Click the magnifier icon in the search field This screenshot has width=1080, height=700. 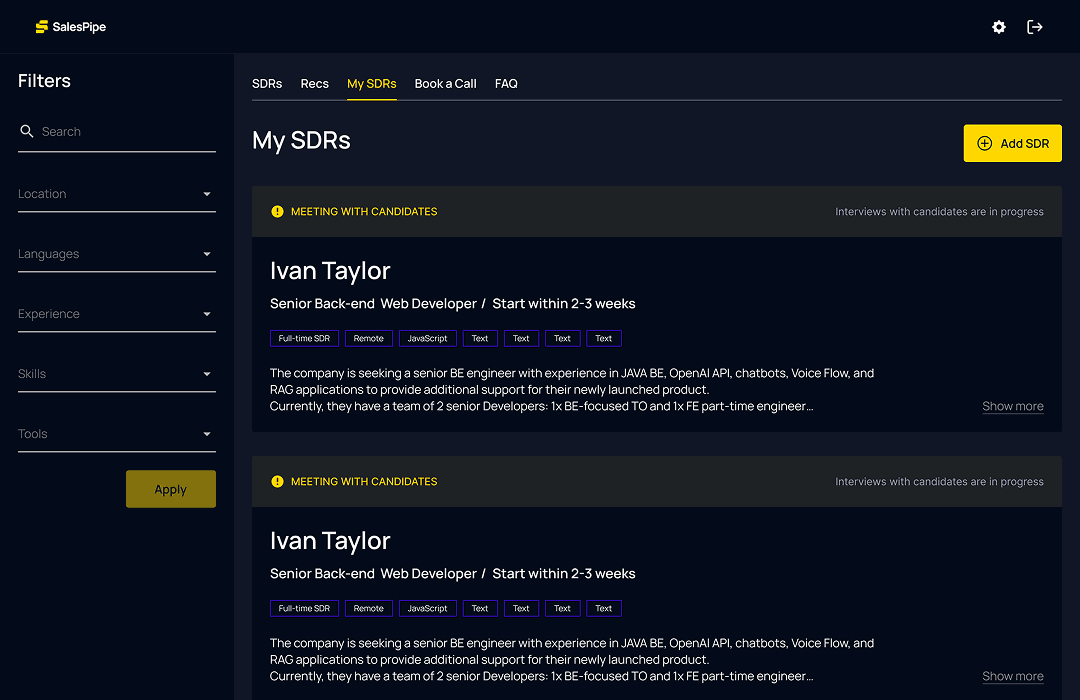point(26,131)
